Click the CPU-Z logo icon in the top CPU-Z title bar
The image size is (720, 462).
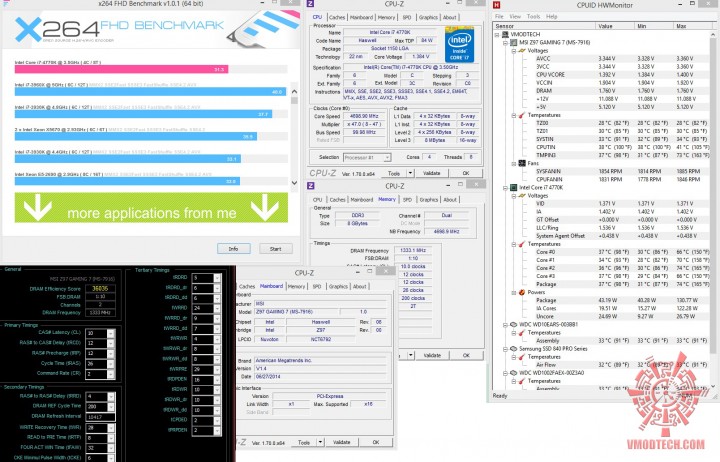[x=311, y=4]
